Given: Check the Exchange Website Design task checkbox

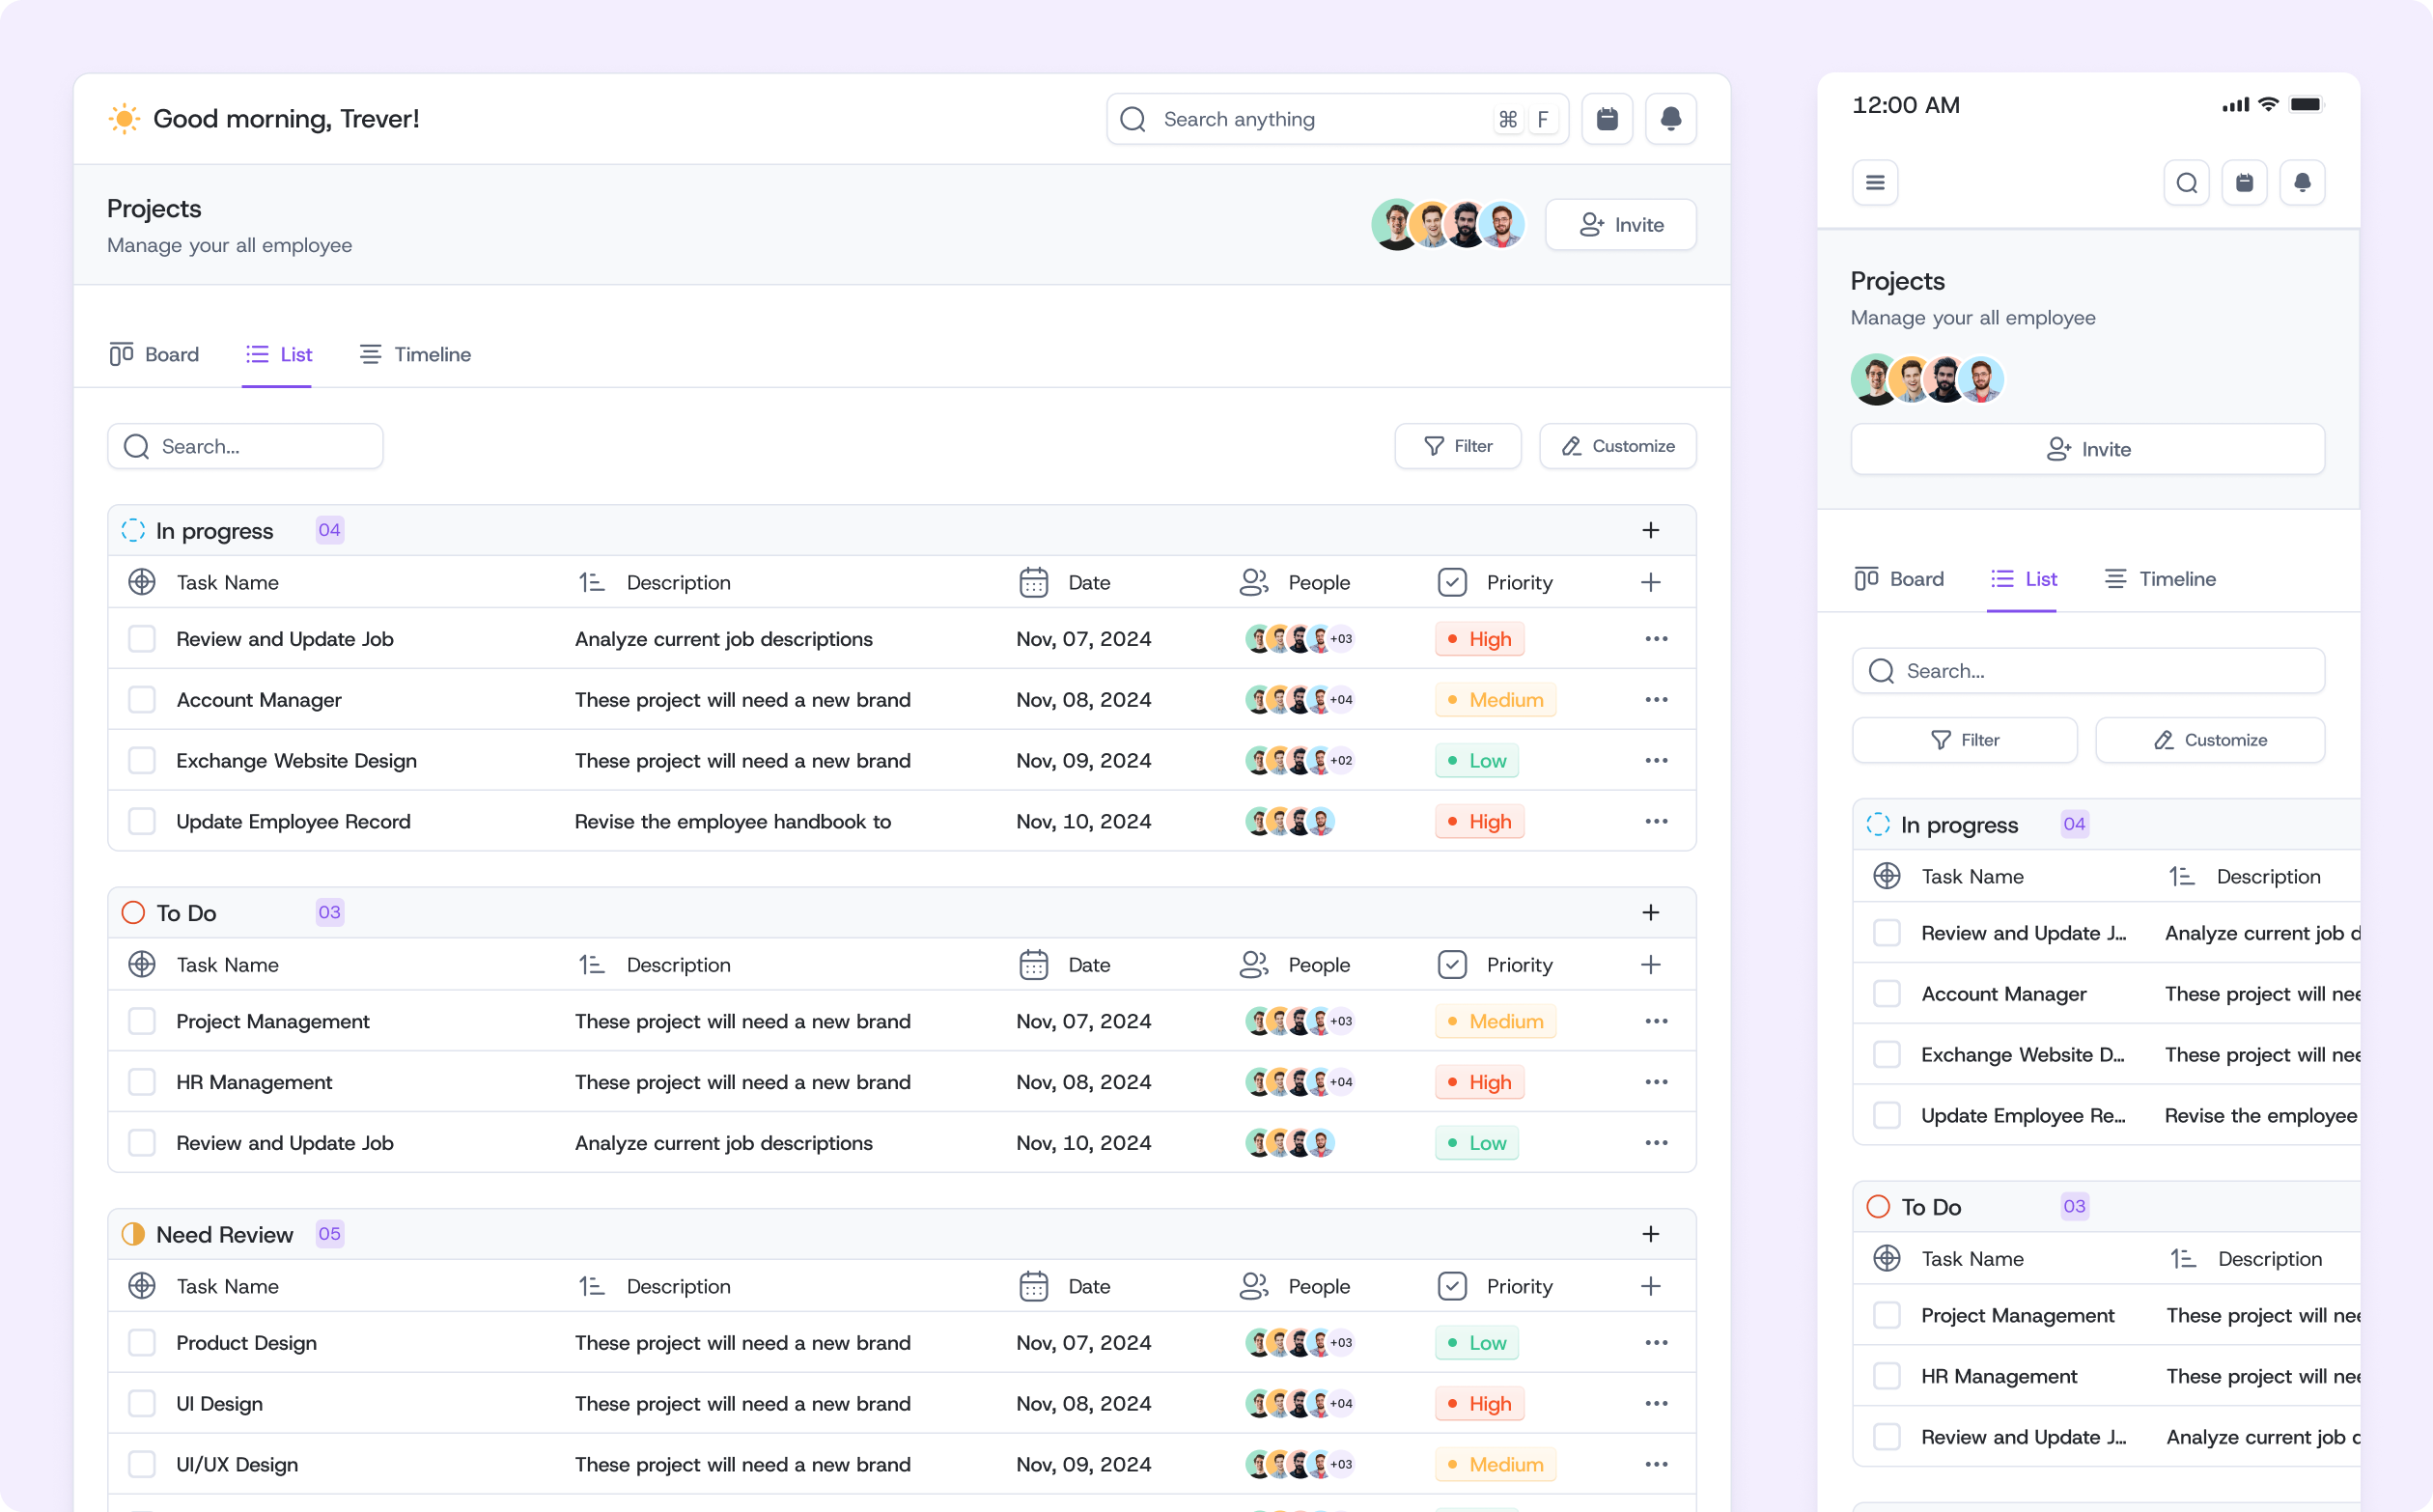Looking at the screenshot, I should (142, 761).
